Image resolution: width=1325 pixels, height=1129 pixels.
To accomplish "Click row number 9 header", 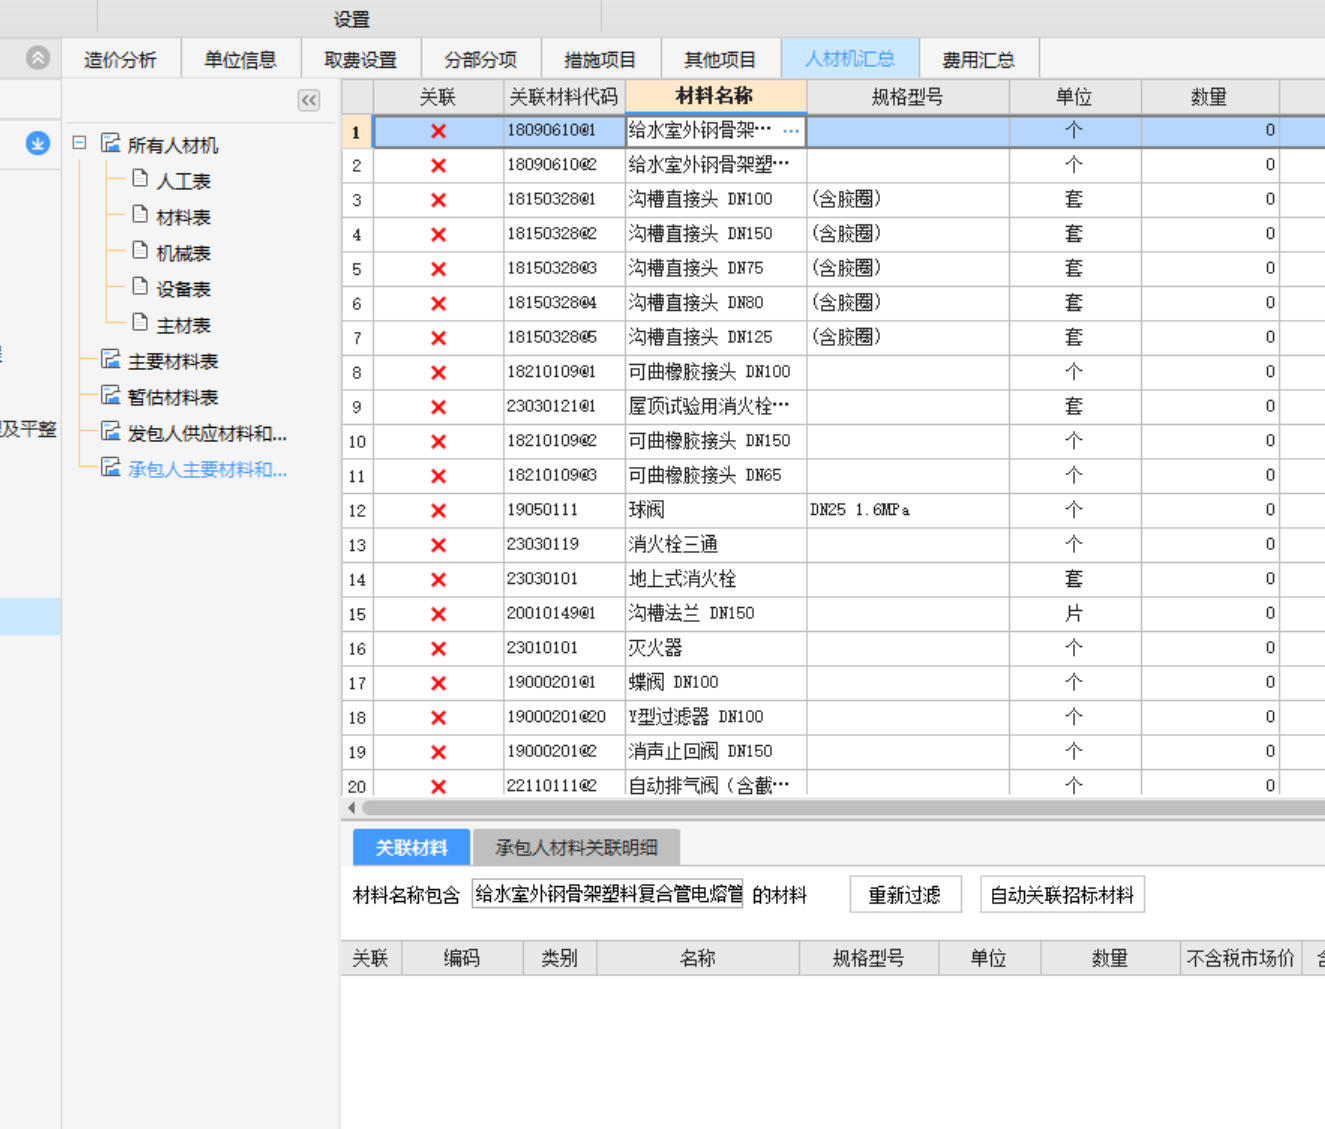I will [357, 407].
